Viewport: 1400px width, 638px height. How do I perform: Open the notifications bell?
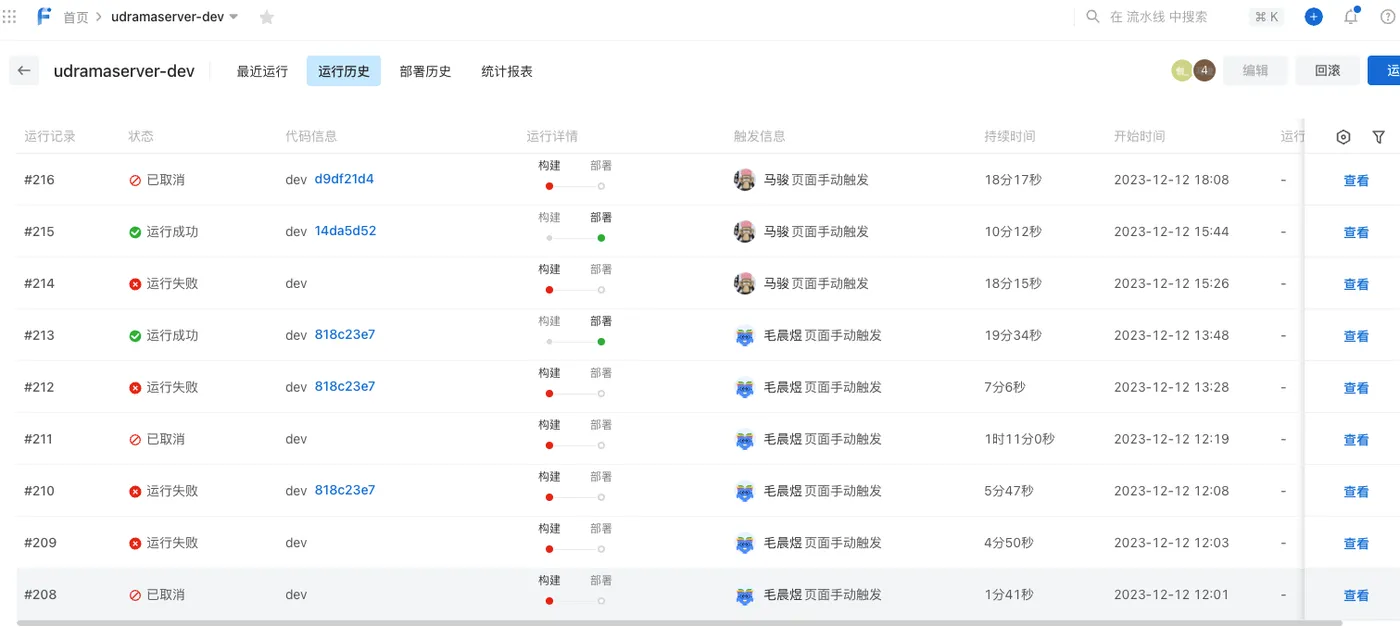1351,17
